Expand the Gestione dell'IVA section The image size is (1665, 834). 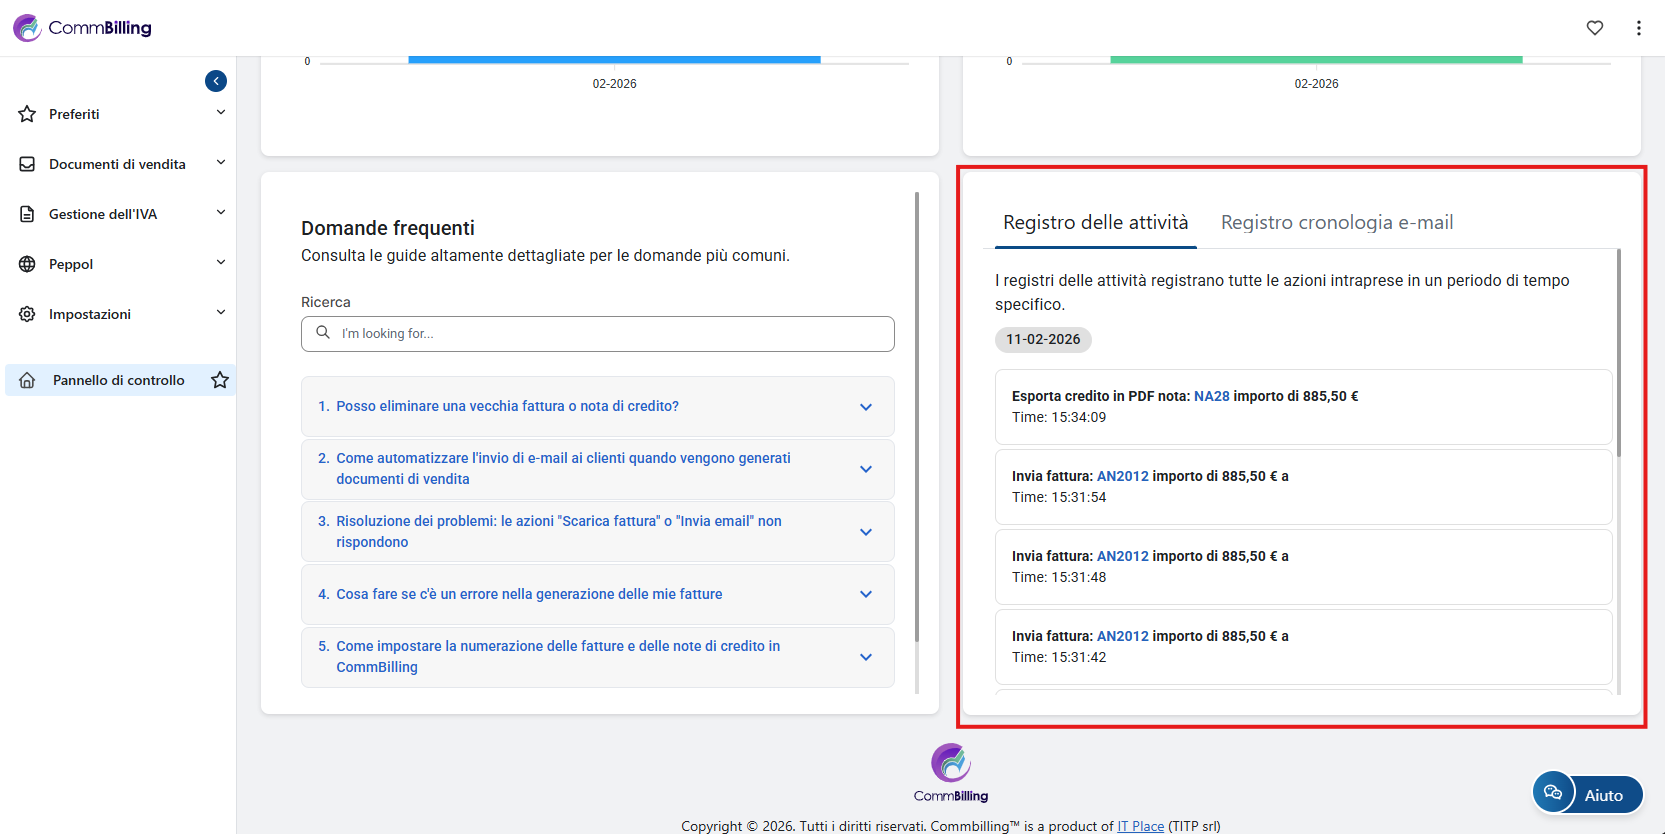[221, 213]
